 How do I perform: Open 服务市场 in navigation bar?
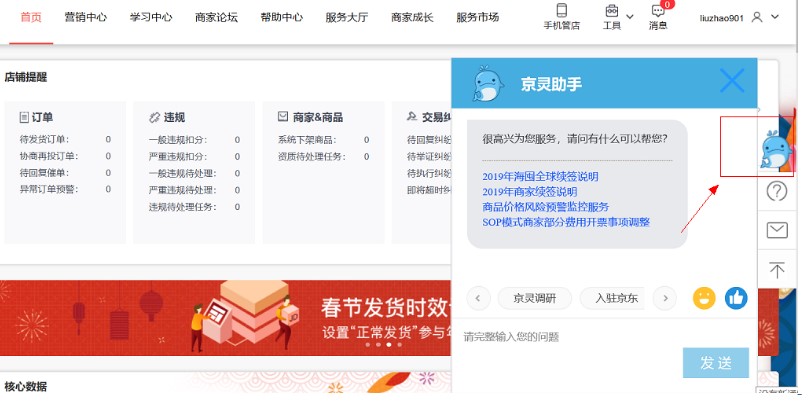tap(478, 17)
